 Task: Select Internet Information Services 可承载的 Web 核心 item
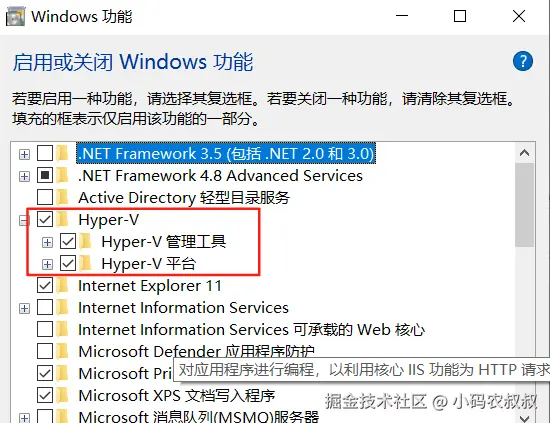click(x=251, y=330)
